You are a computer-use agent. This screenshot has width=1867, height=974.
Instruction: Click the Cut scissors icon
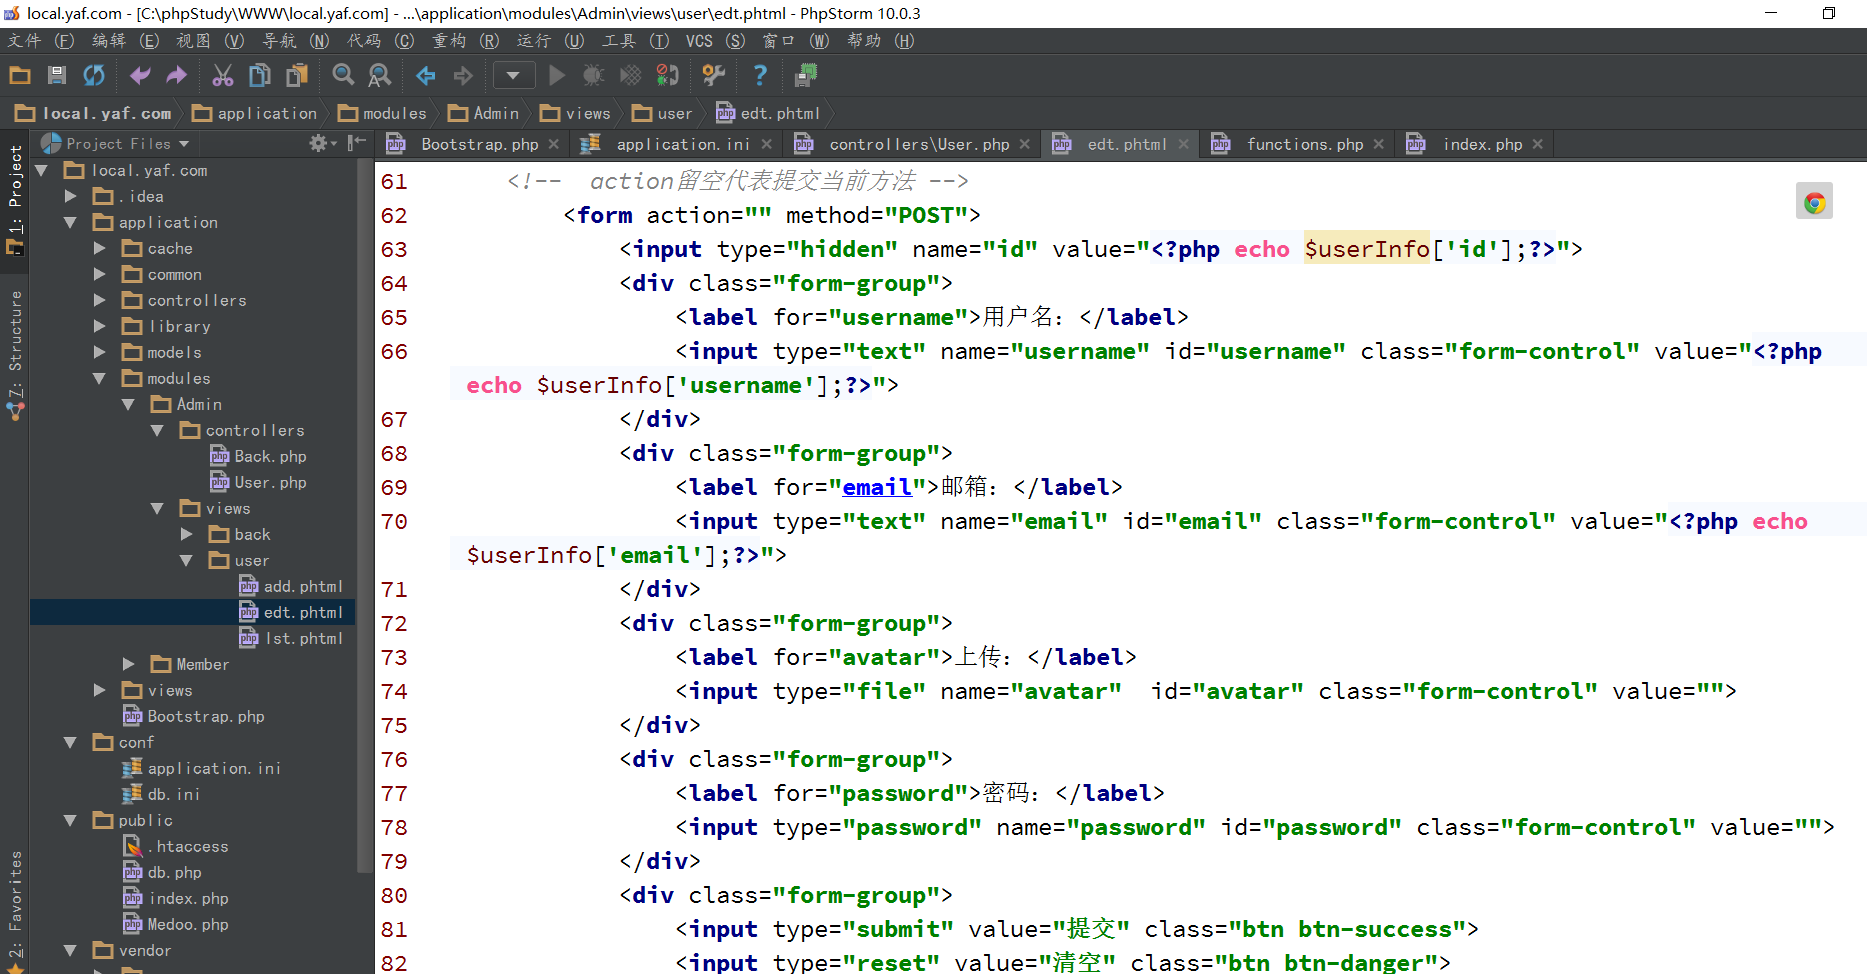(222, 75)
